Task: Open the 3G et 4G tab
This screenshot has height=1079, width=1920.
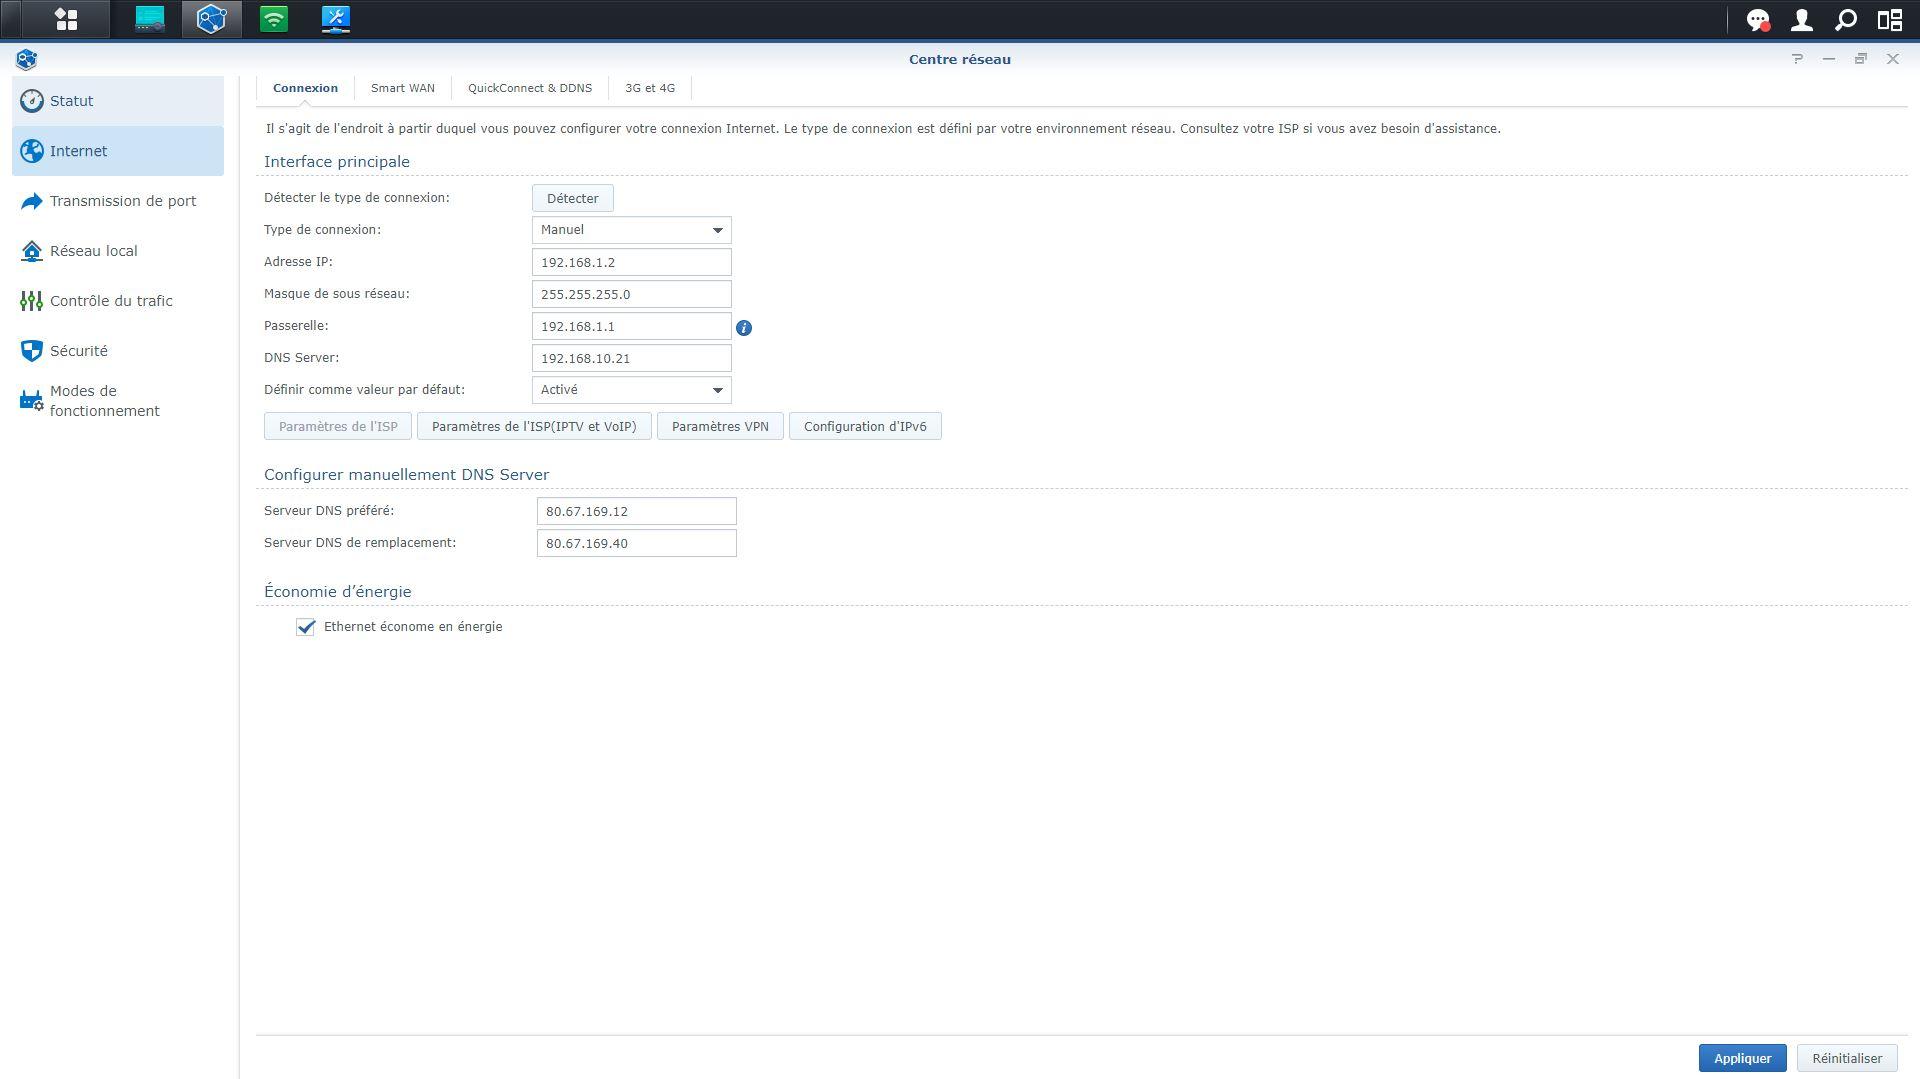Action: 649,88
